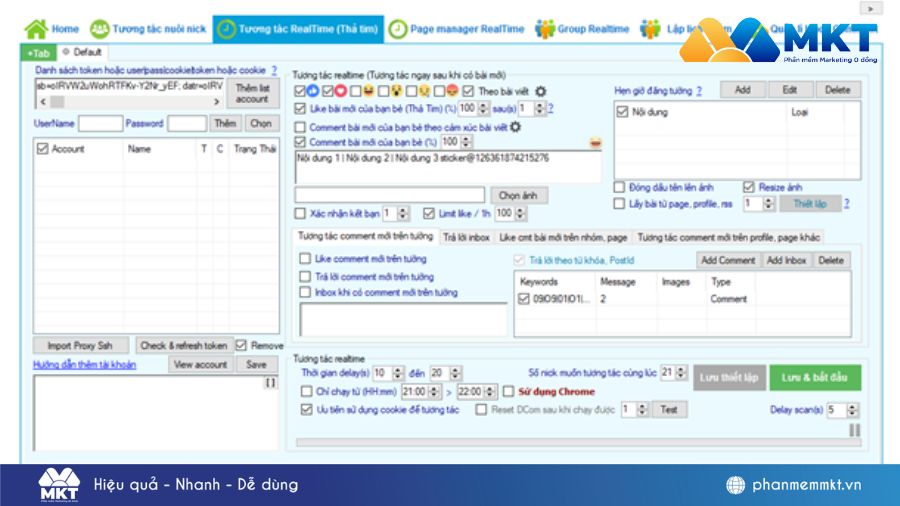The height and width of the screenshot is (506, 900).
Task: Adjust 21:00 start time spinner
Action: click(x=435, y=391)
